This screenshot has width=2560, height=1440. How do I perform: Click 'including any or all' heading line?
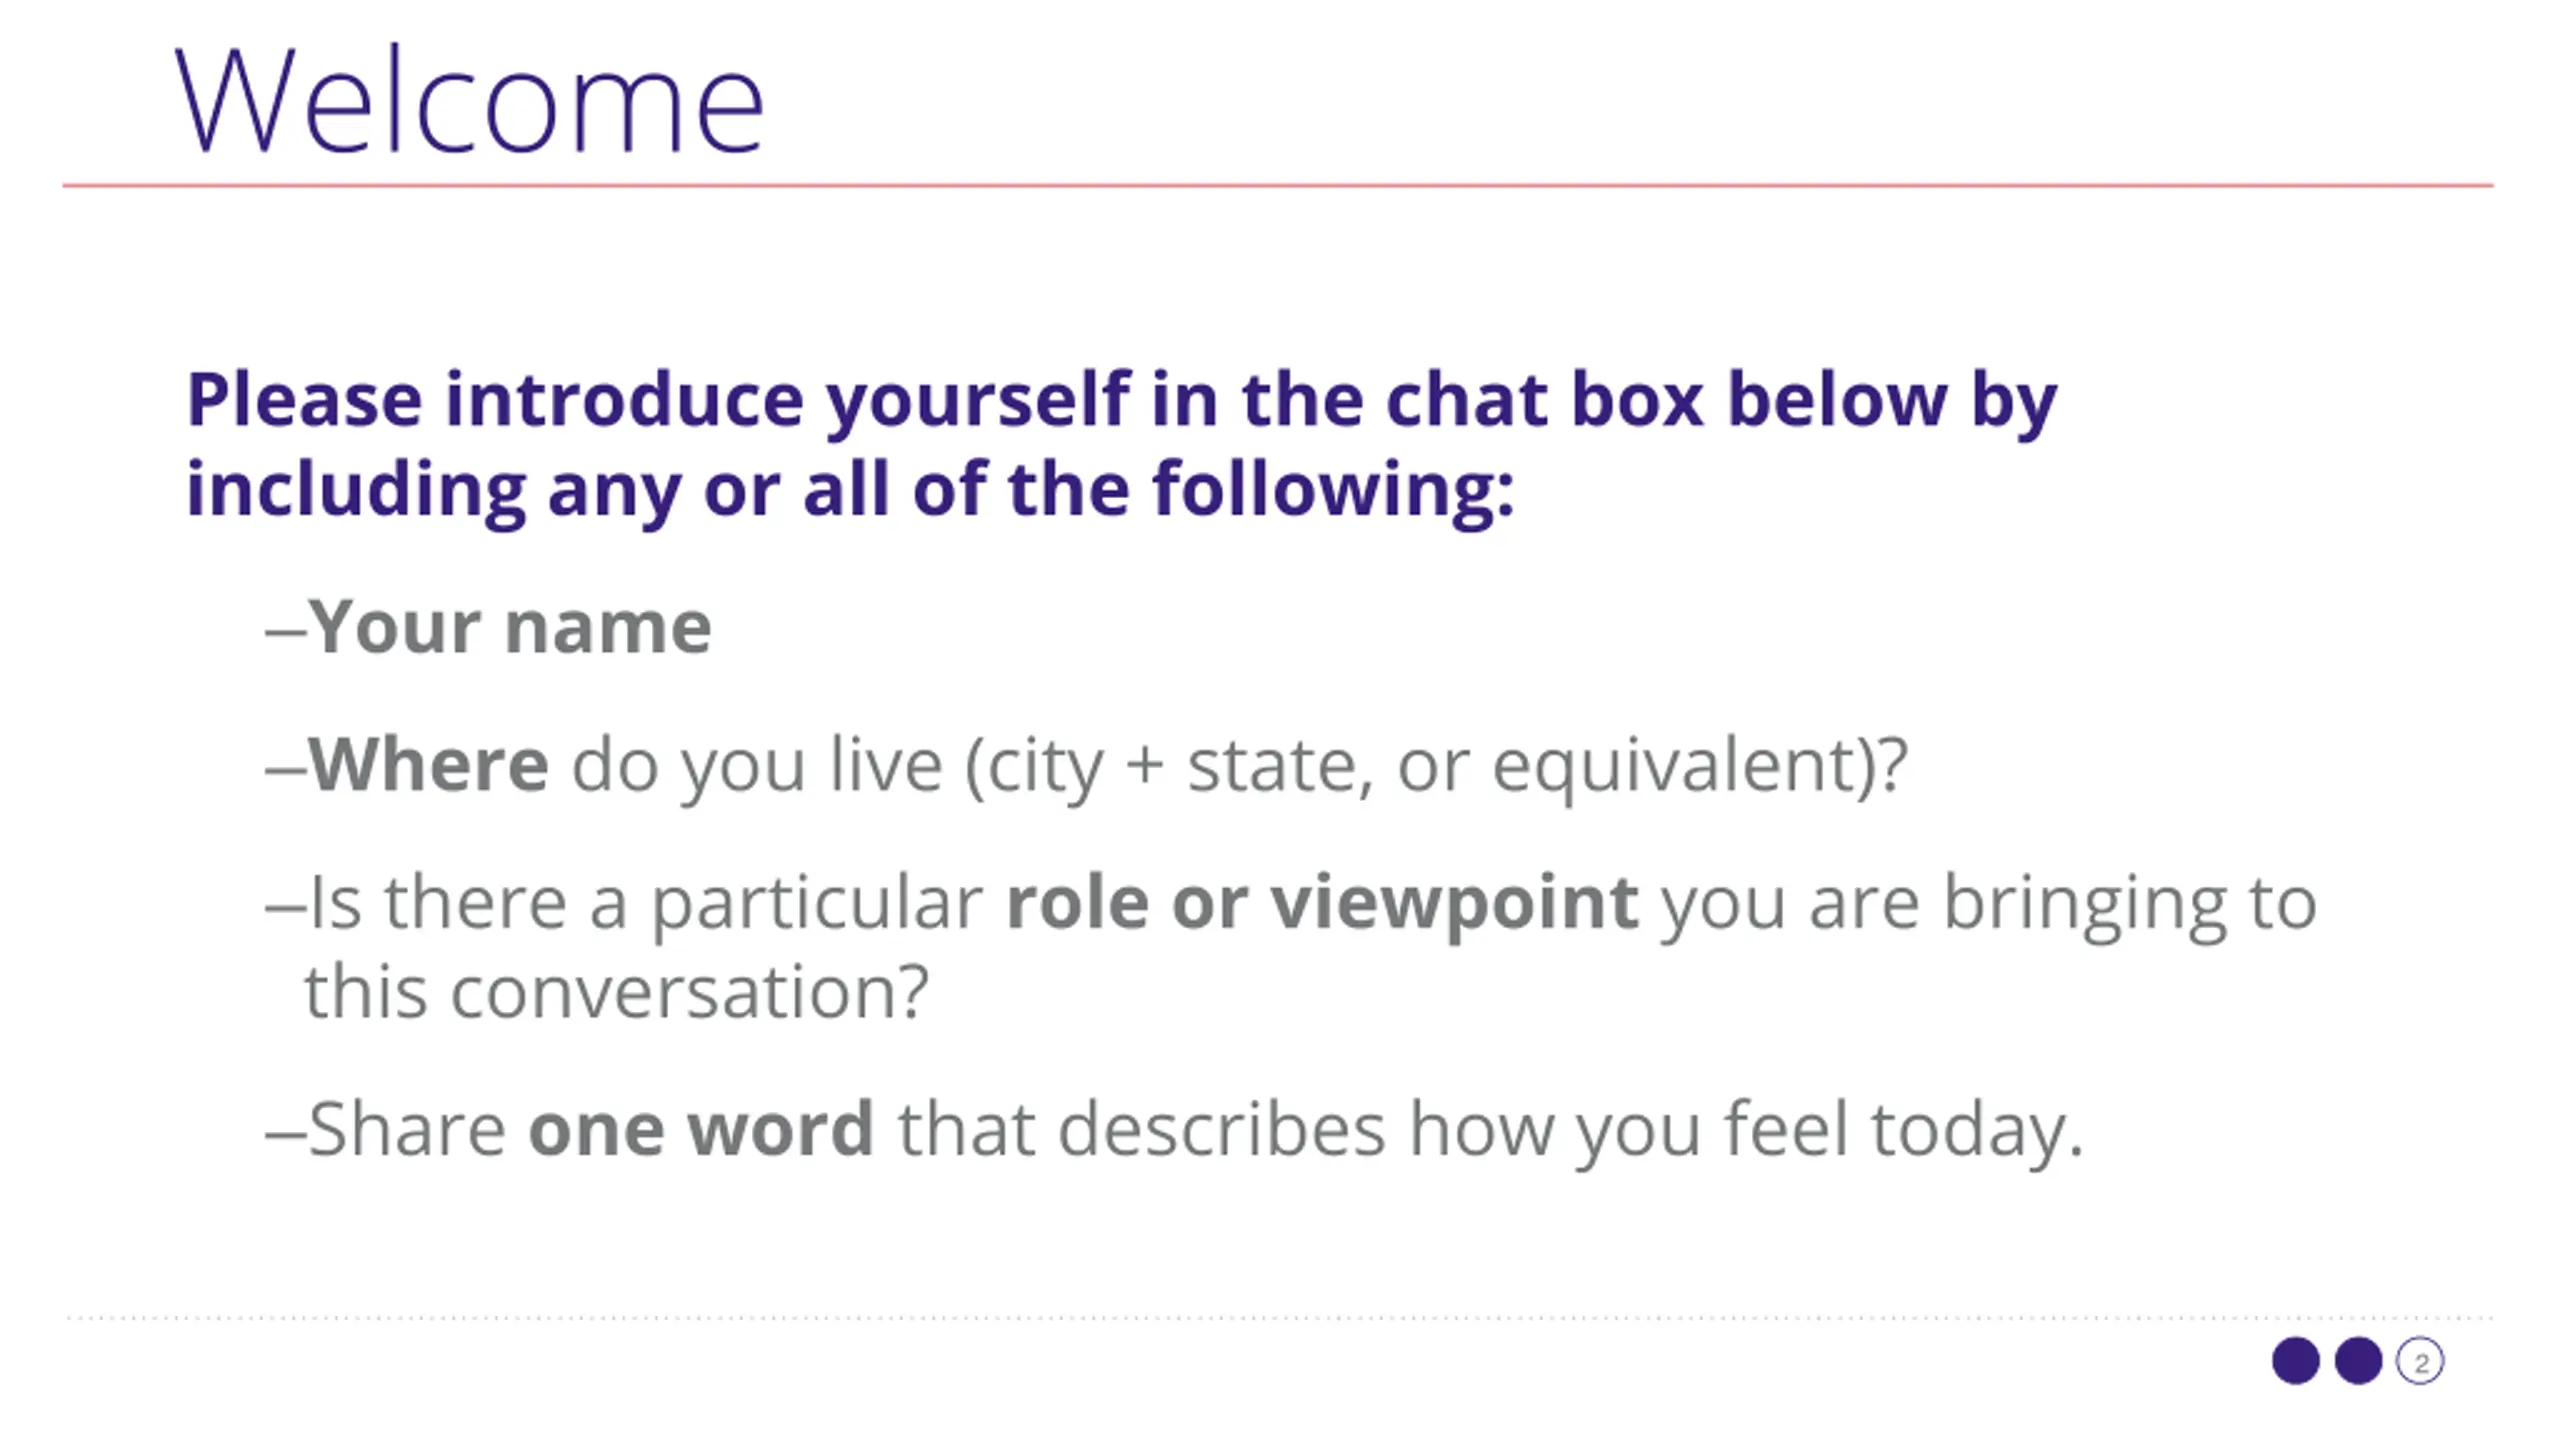(x=851, y=491)
